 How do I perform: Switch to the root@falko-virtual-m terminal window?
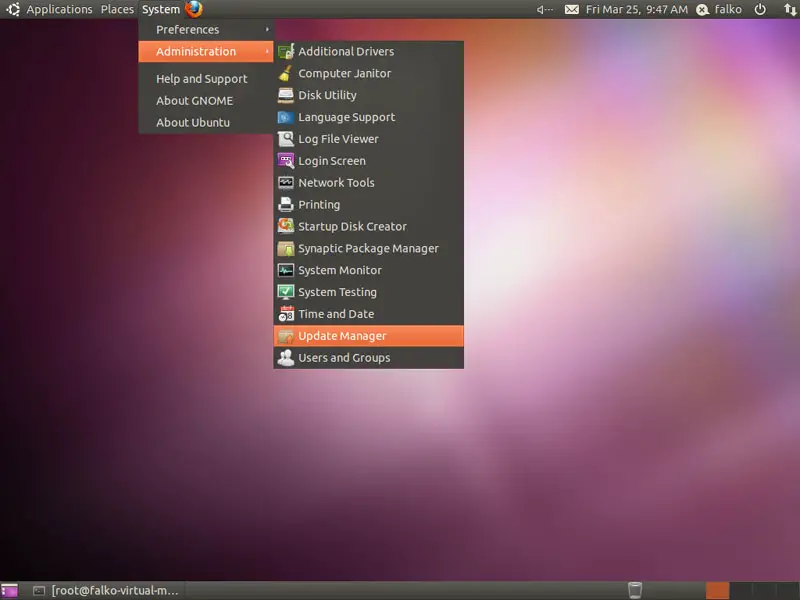106,591
